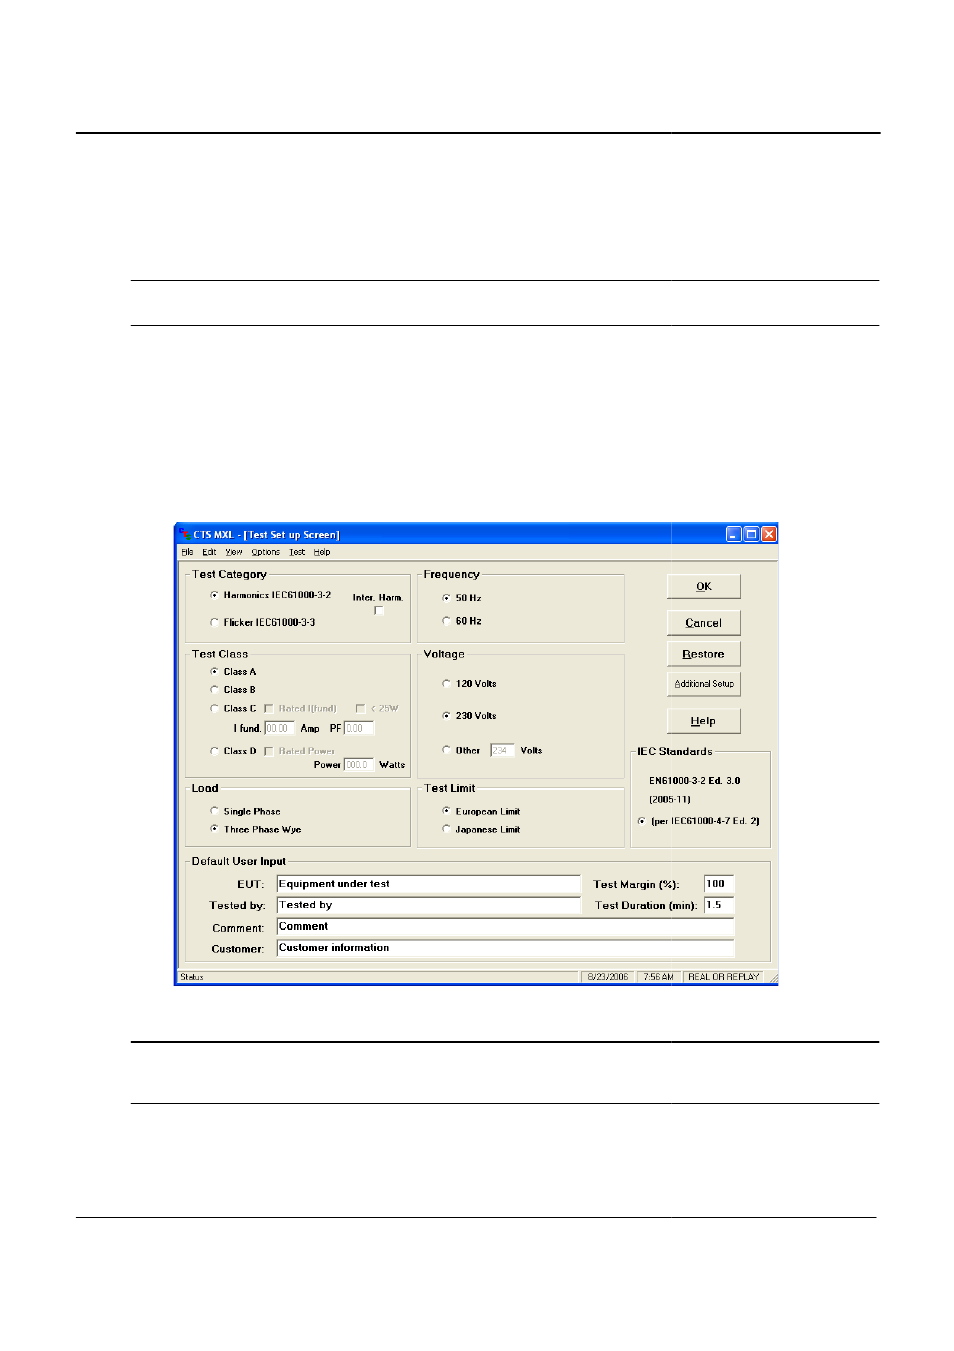Select Single Phase load
The image size is (954, 1351).
click(x=215, y=811)
